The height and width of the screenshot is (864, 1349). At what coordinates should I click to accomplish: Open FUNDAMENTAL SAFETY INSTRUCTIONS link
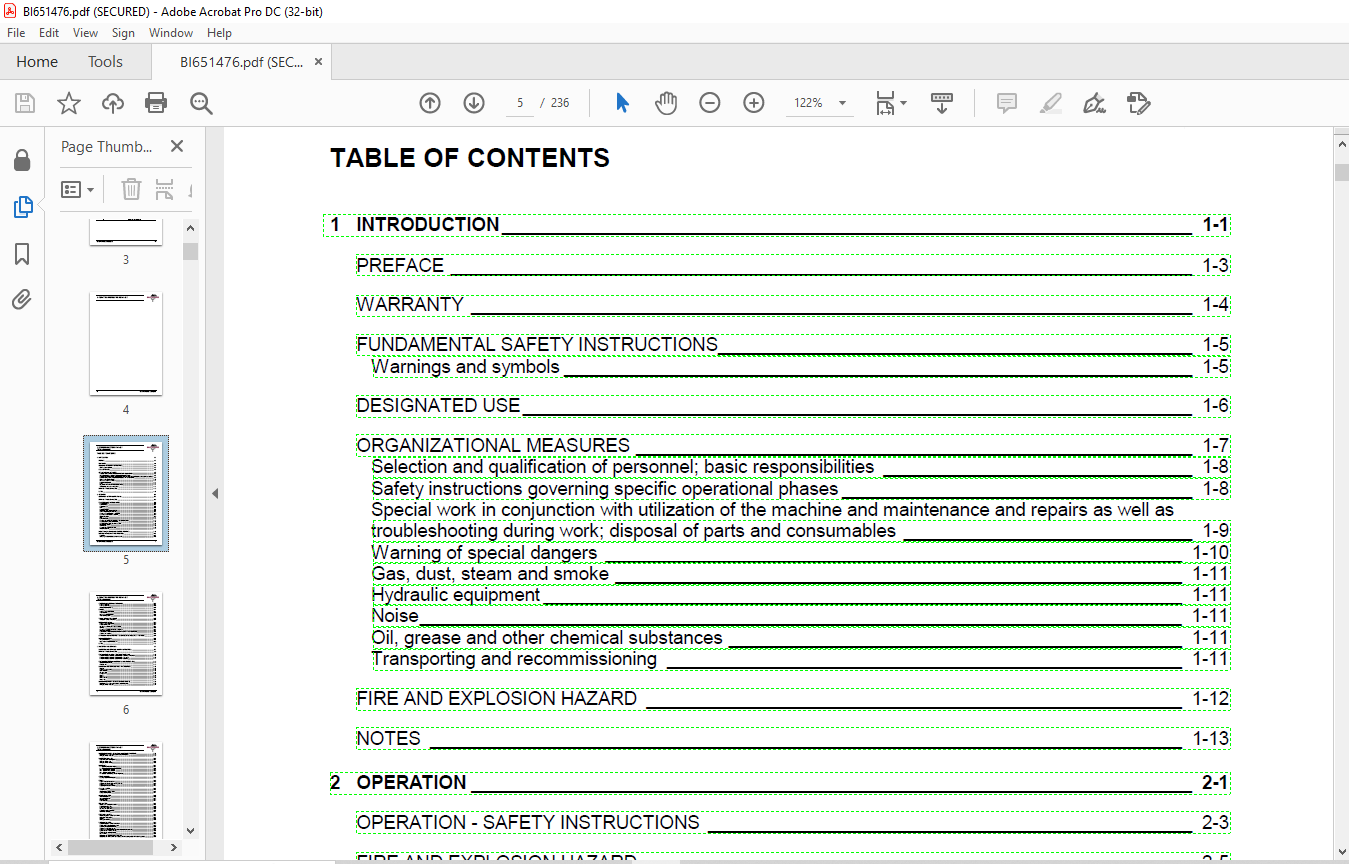[793, 344]
